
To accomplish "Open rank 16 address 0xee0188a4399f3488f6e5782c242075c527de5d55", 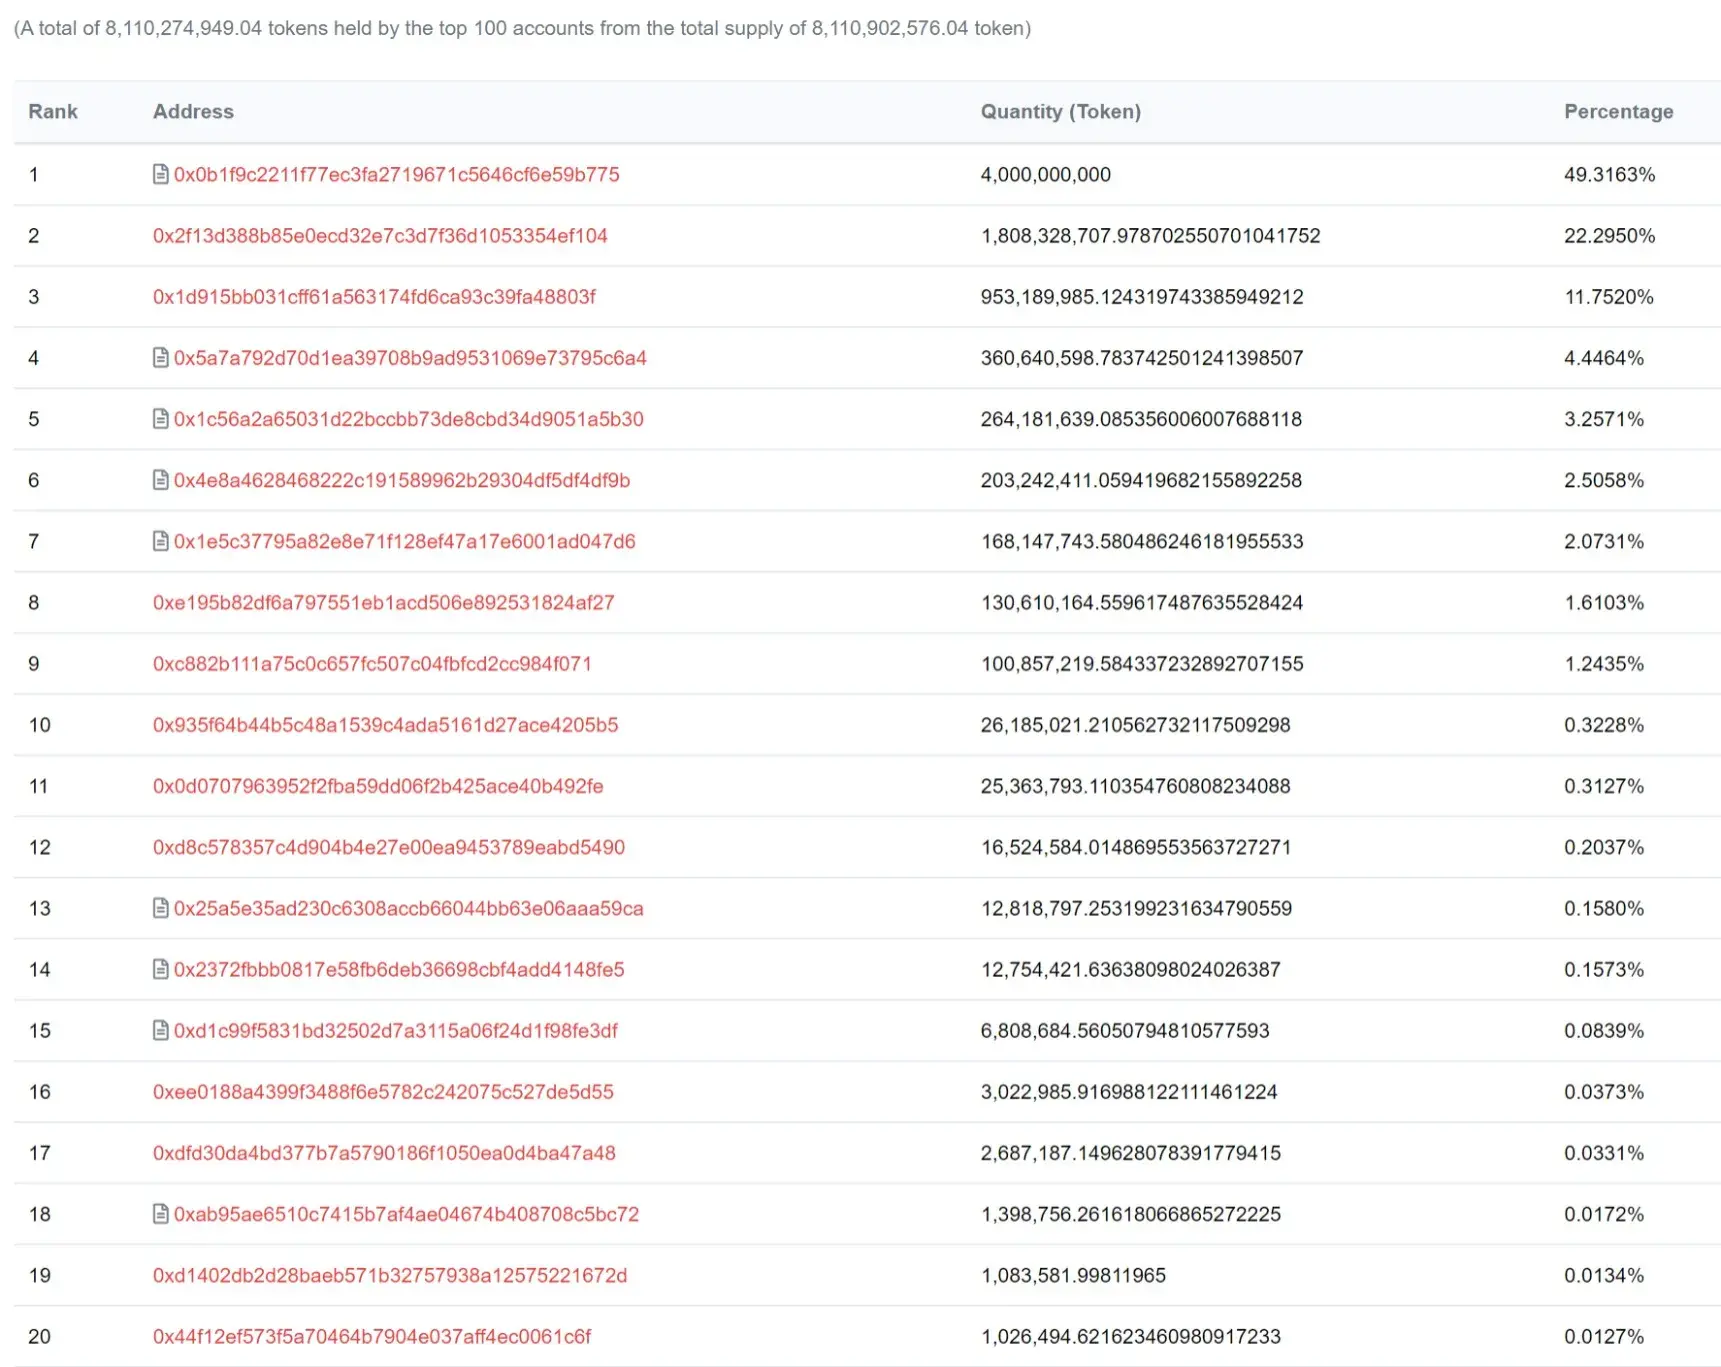I will coord(383,1092).
